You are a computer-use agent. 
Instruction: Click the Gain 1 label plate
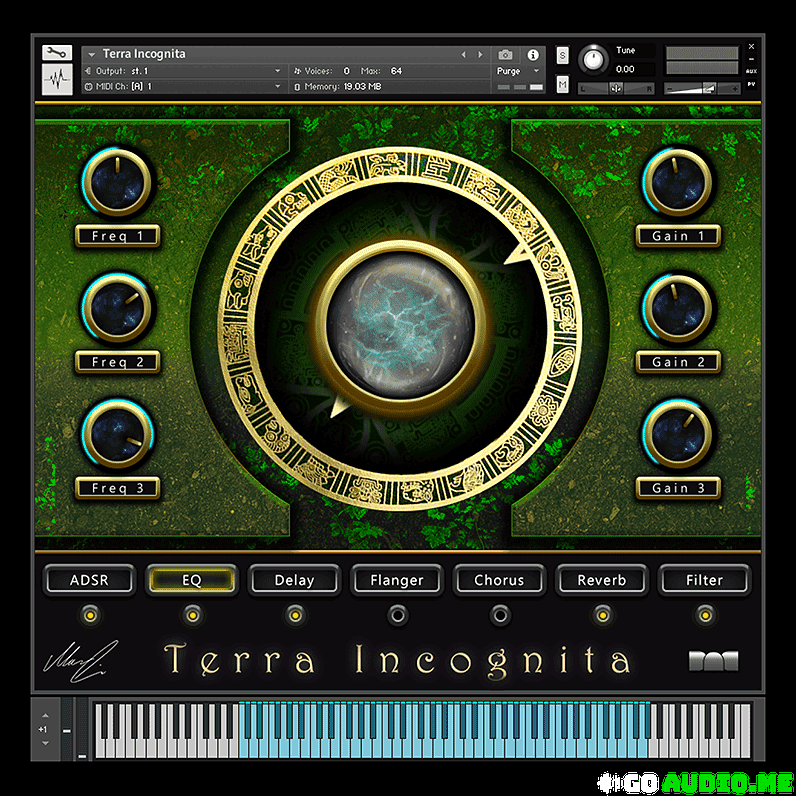click(x=678, y=236)
